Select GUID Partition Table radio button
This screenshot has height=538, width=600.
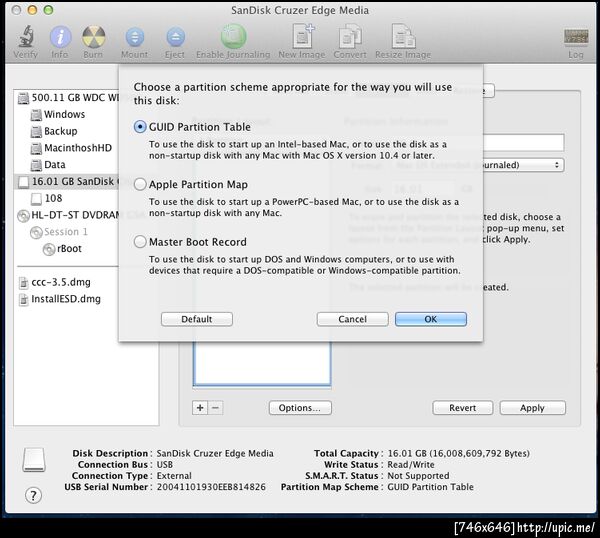(x=140, y=127)
